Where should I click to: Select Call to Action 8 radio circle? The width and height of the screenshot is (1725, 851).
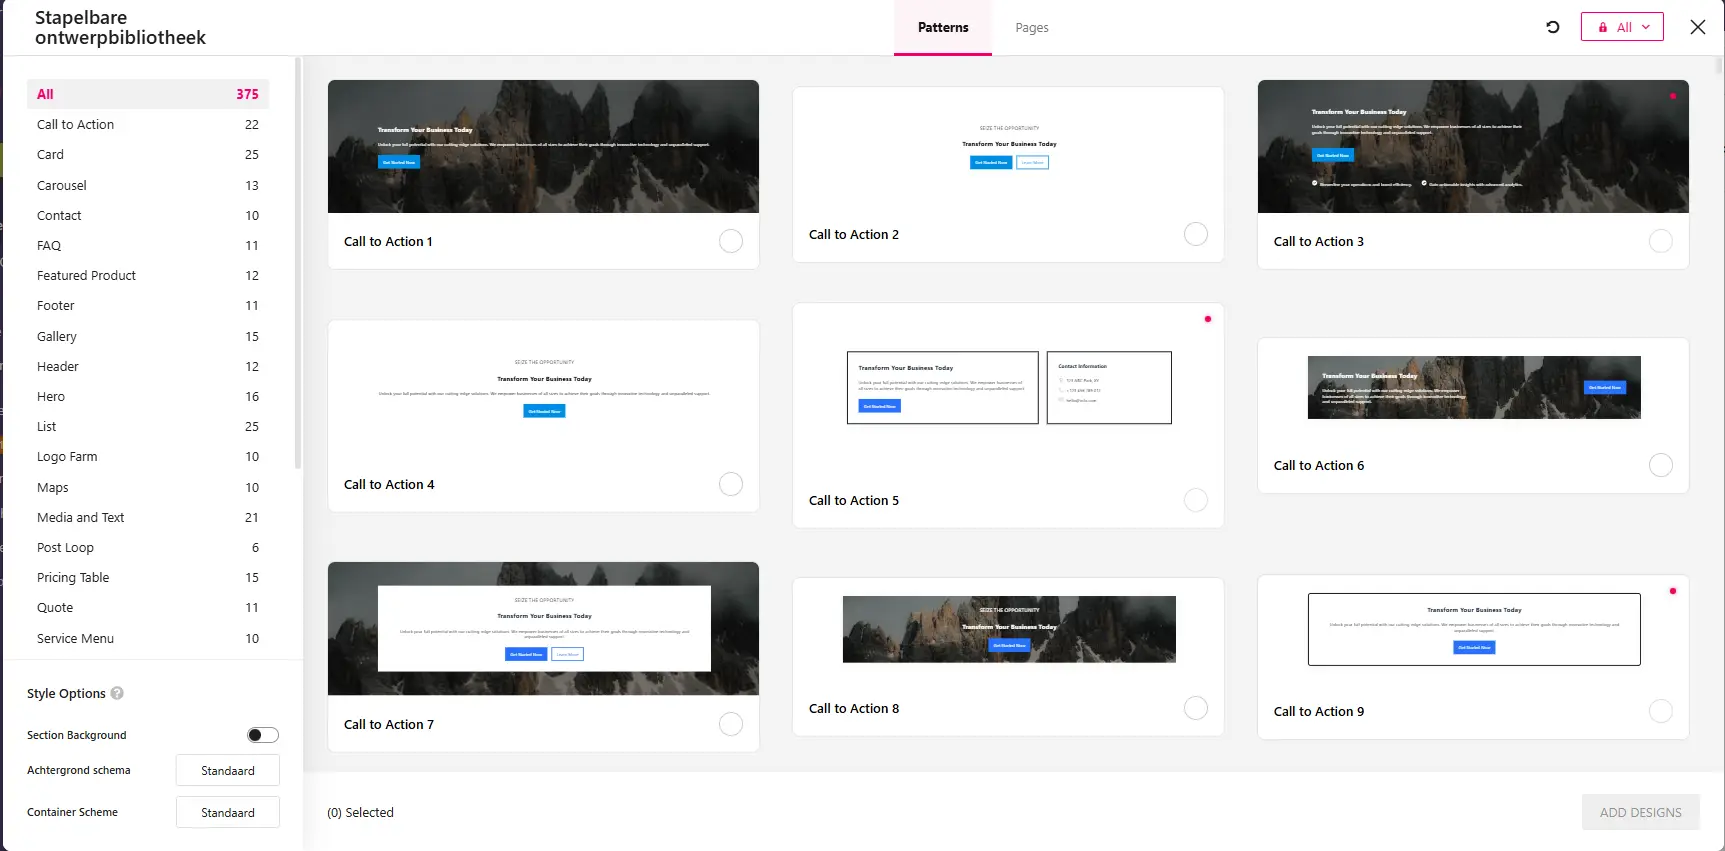pos(1196,708)
